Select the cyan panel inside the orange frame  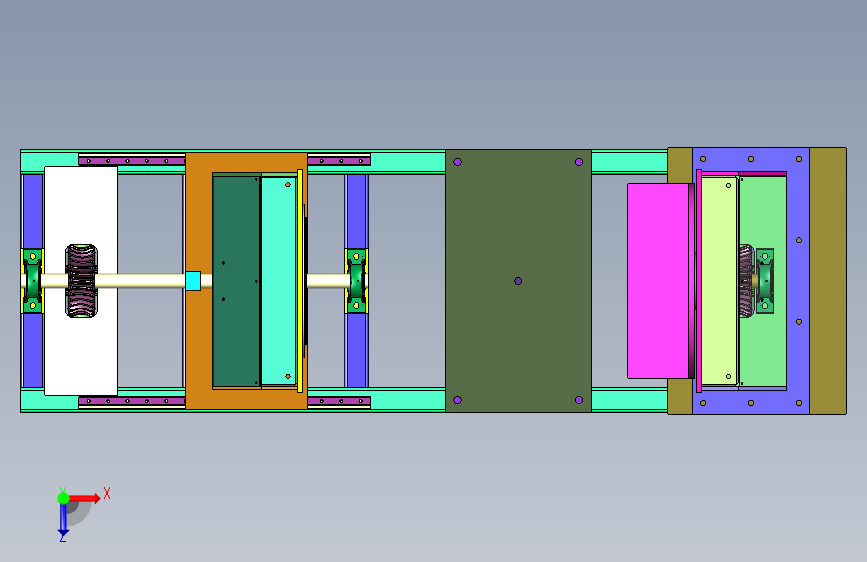pyautogui.click(x=279, y=281)
